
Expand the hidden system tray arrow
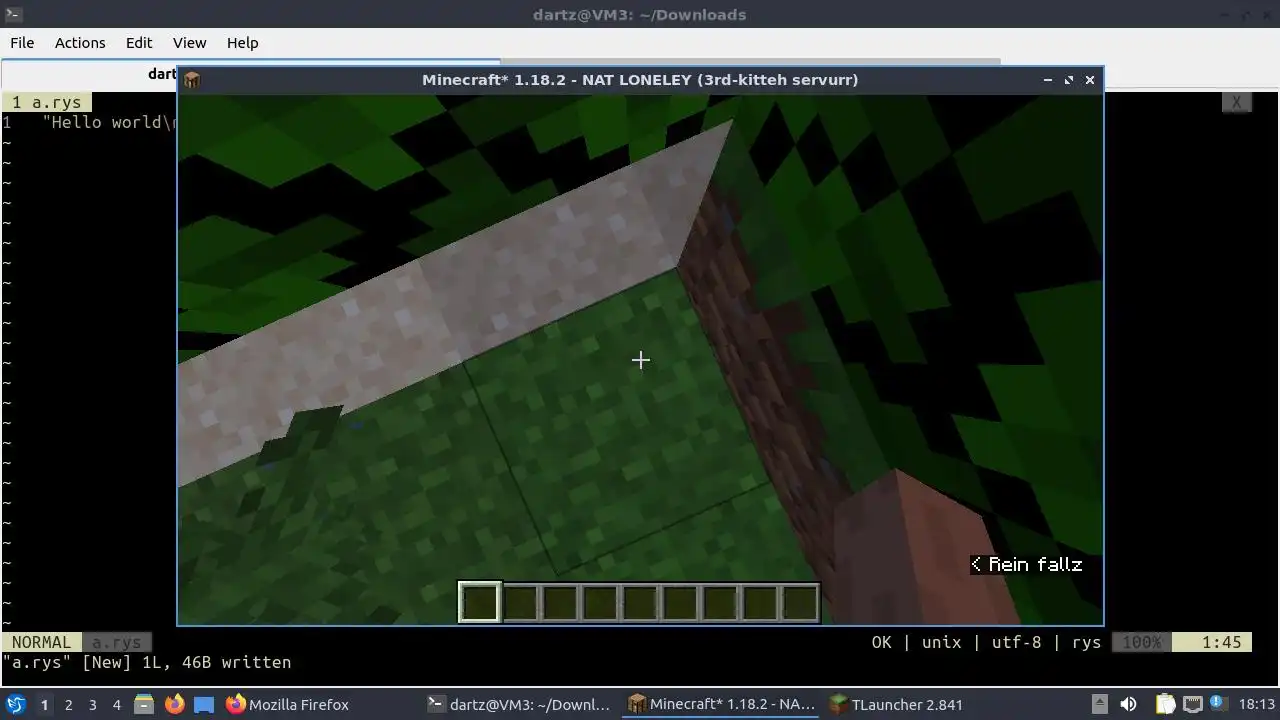click(x=1099, y=704)
